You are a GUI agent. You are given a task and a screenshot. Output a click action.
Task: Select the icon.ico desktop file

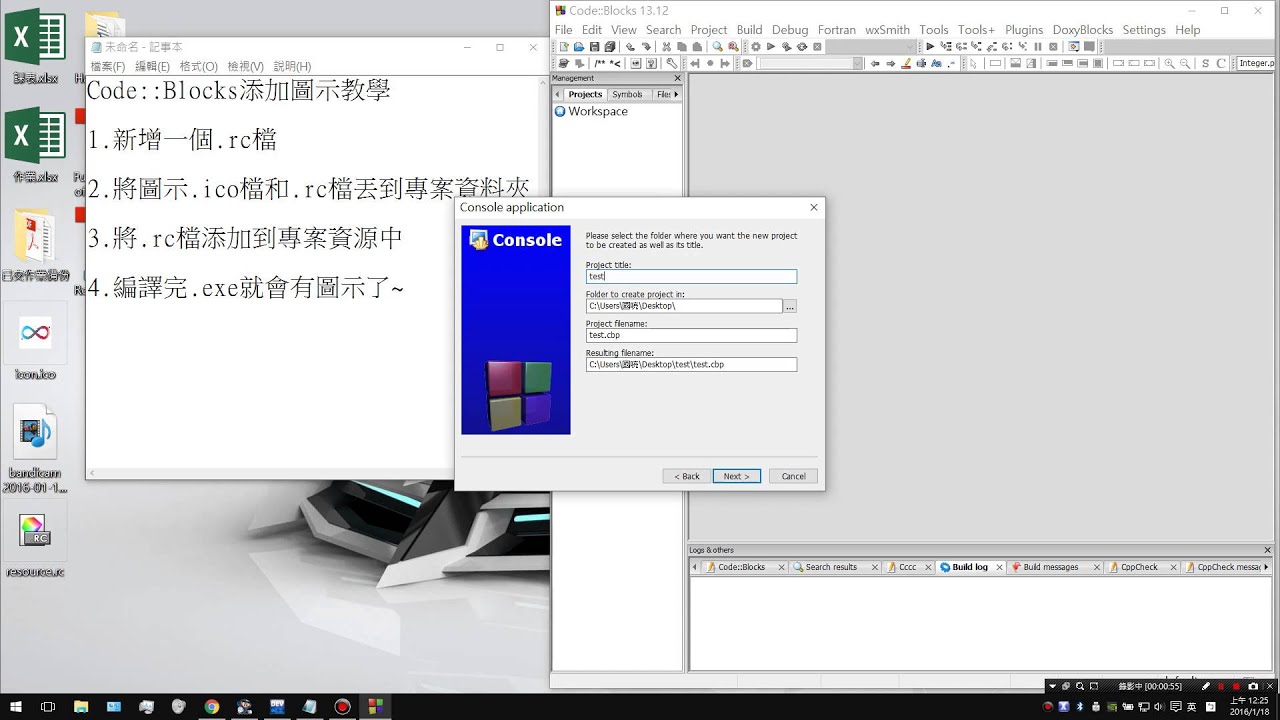coord(35,343)
